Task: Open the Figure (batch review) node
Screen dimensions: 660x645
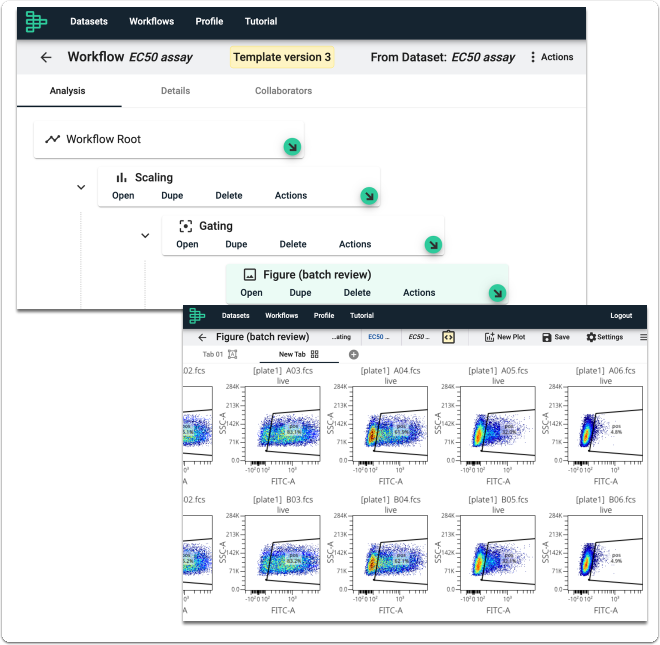Action: coord(251,293)
